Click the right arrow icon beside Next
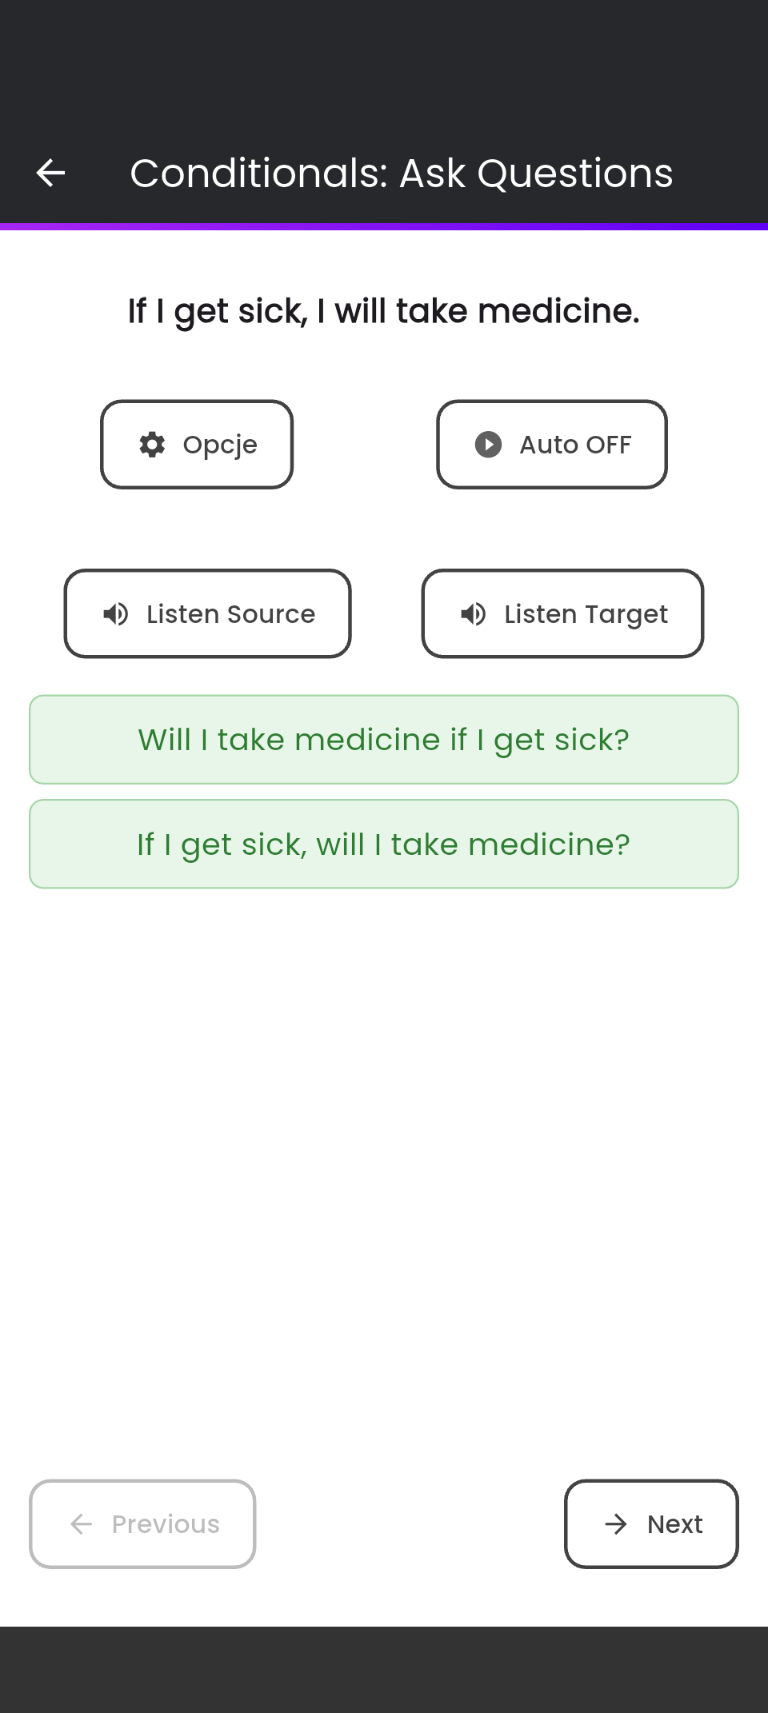768x1713 pixels. 616,1524
